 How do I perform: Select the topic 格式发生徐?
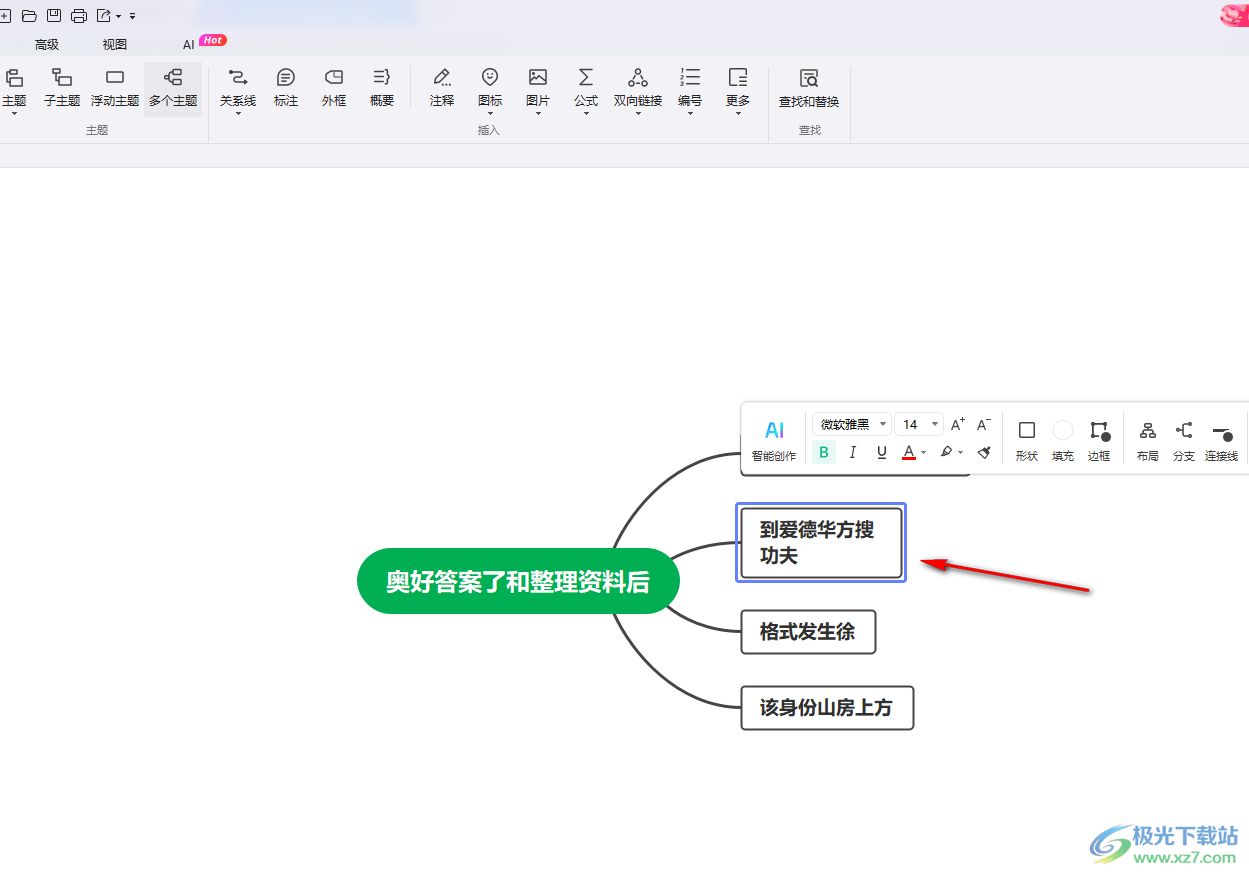point(808,632)
